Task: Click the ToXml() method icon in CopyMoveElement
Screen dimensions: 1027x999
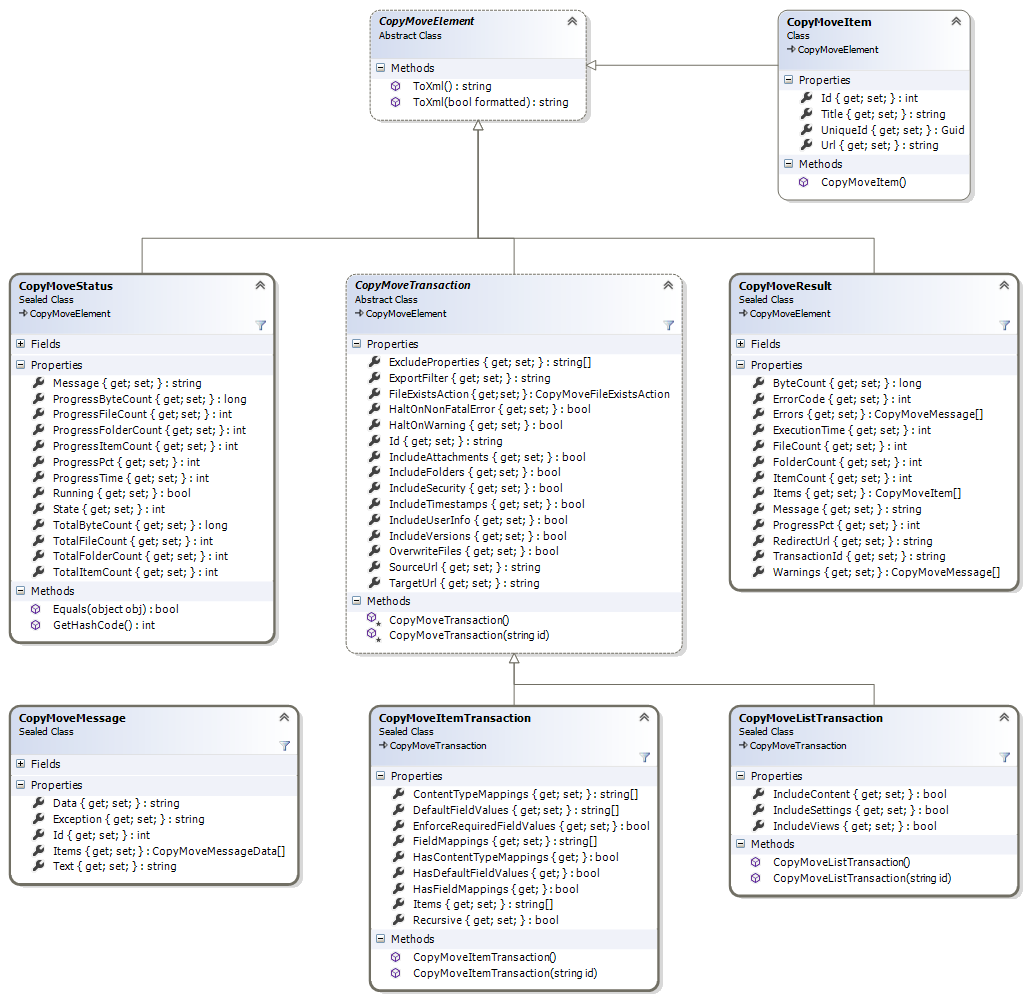Action: 396,86
